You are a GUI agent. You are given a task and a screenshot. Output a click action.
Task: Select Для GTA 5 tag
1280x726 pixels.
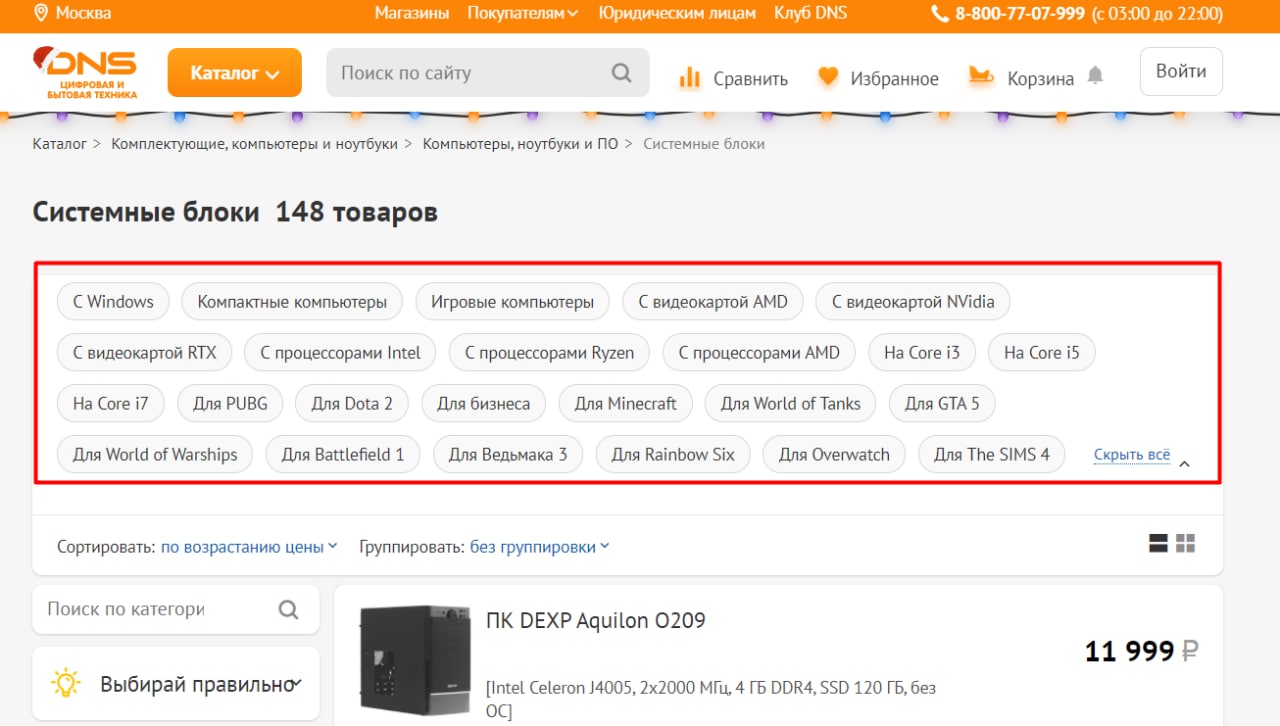point(942,404)
